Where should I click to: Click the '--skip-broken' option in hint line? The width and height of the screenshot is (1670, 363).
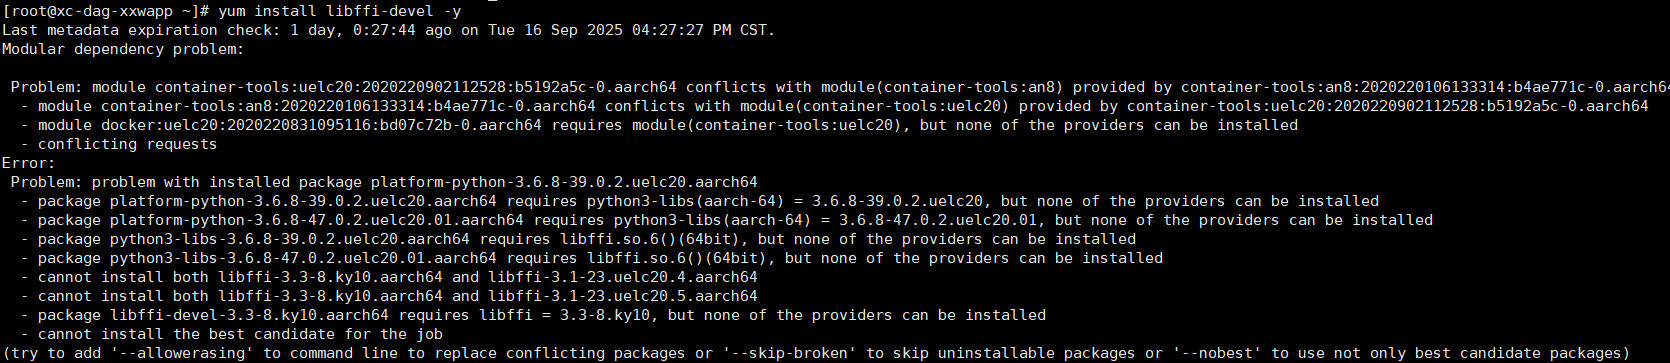pyautogui.click(x=793, y=353)
